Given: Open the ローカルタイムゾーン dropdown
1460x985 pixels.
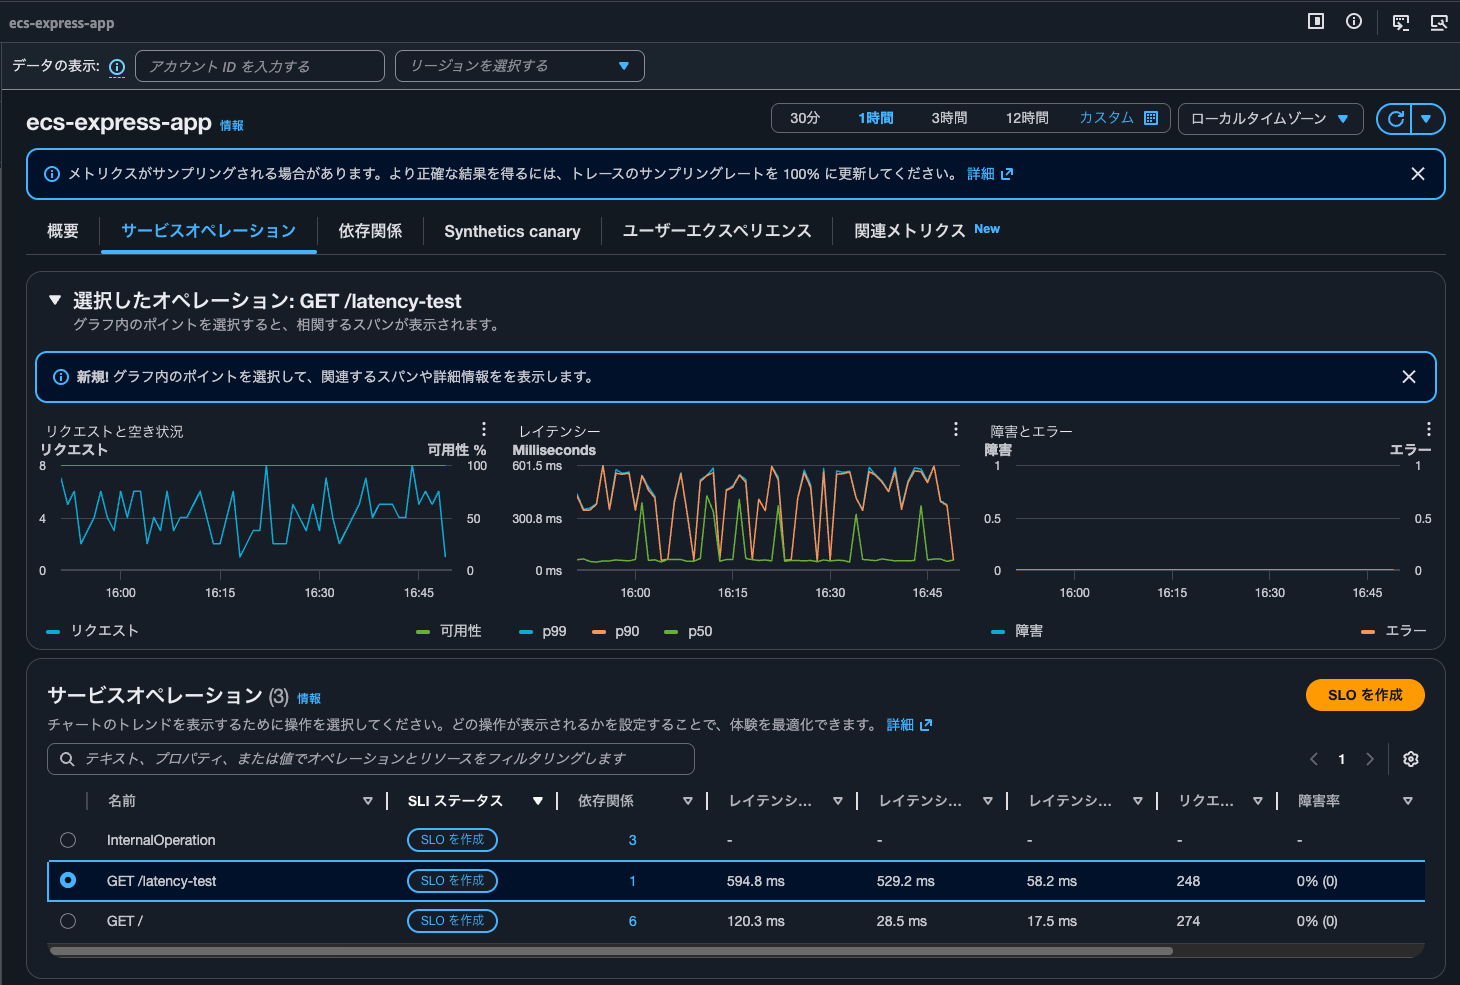Looking at the screenshot, I should (x=1270, y=118).
